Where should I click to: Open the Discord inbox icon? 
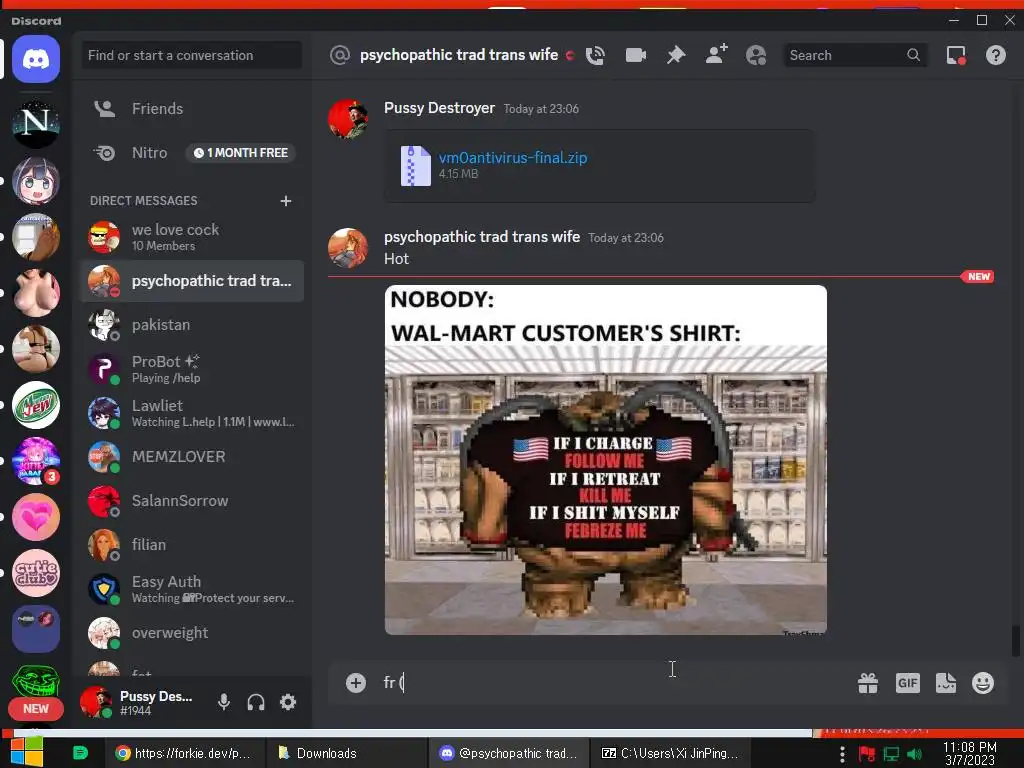point(956,56)
